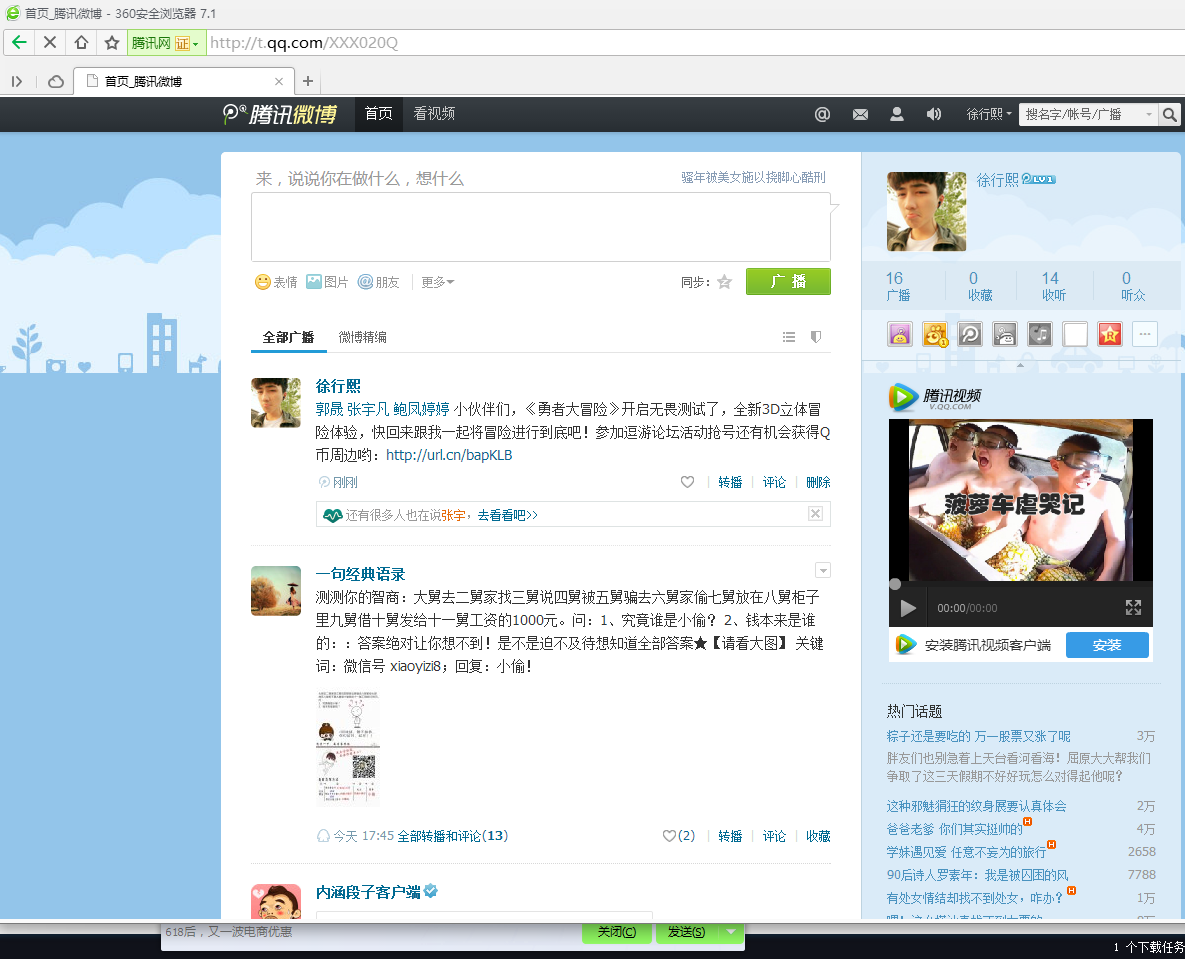Select the 全部广播 feed tab
The image size is (1185, 959).
pyautogui.click(x=288, y=337)
